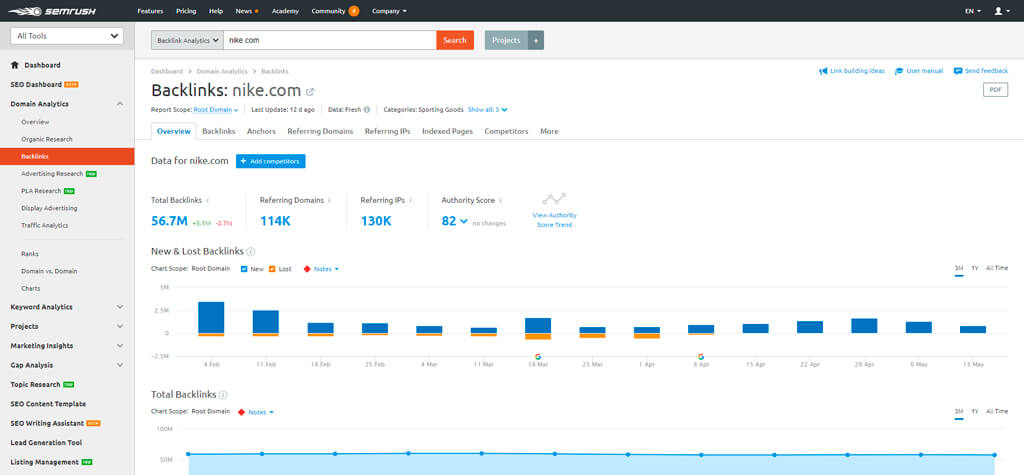The image size is (1024, 475).
Task: Click the Authority Score trend graph icon
Action: tap(554, 199)
